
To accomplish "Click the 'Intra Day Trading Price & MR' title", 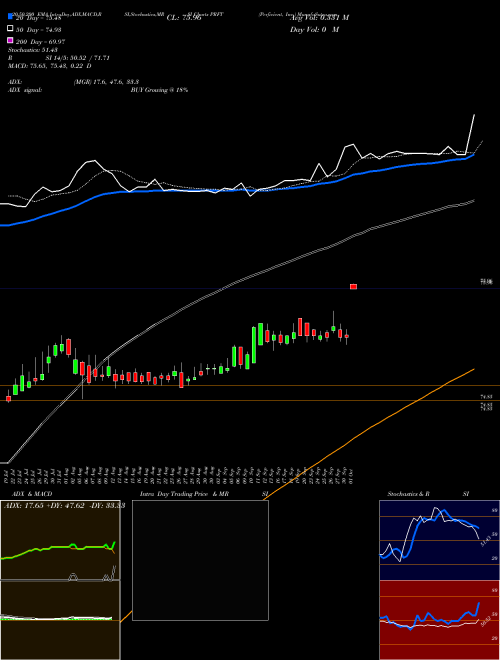I will 184,494.
